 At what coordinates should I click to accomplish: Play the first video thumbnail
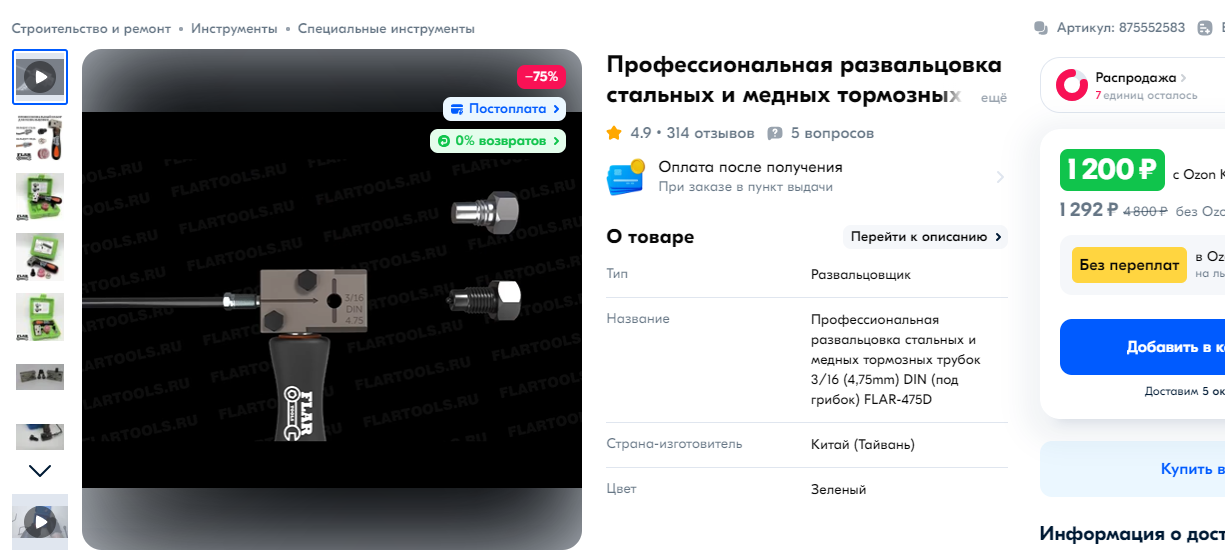(x=40, y=77)
